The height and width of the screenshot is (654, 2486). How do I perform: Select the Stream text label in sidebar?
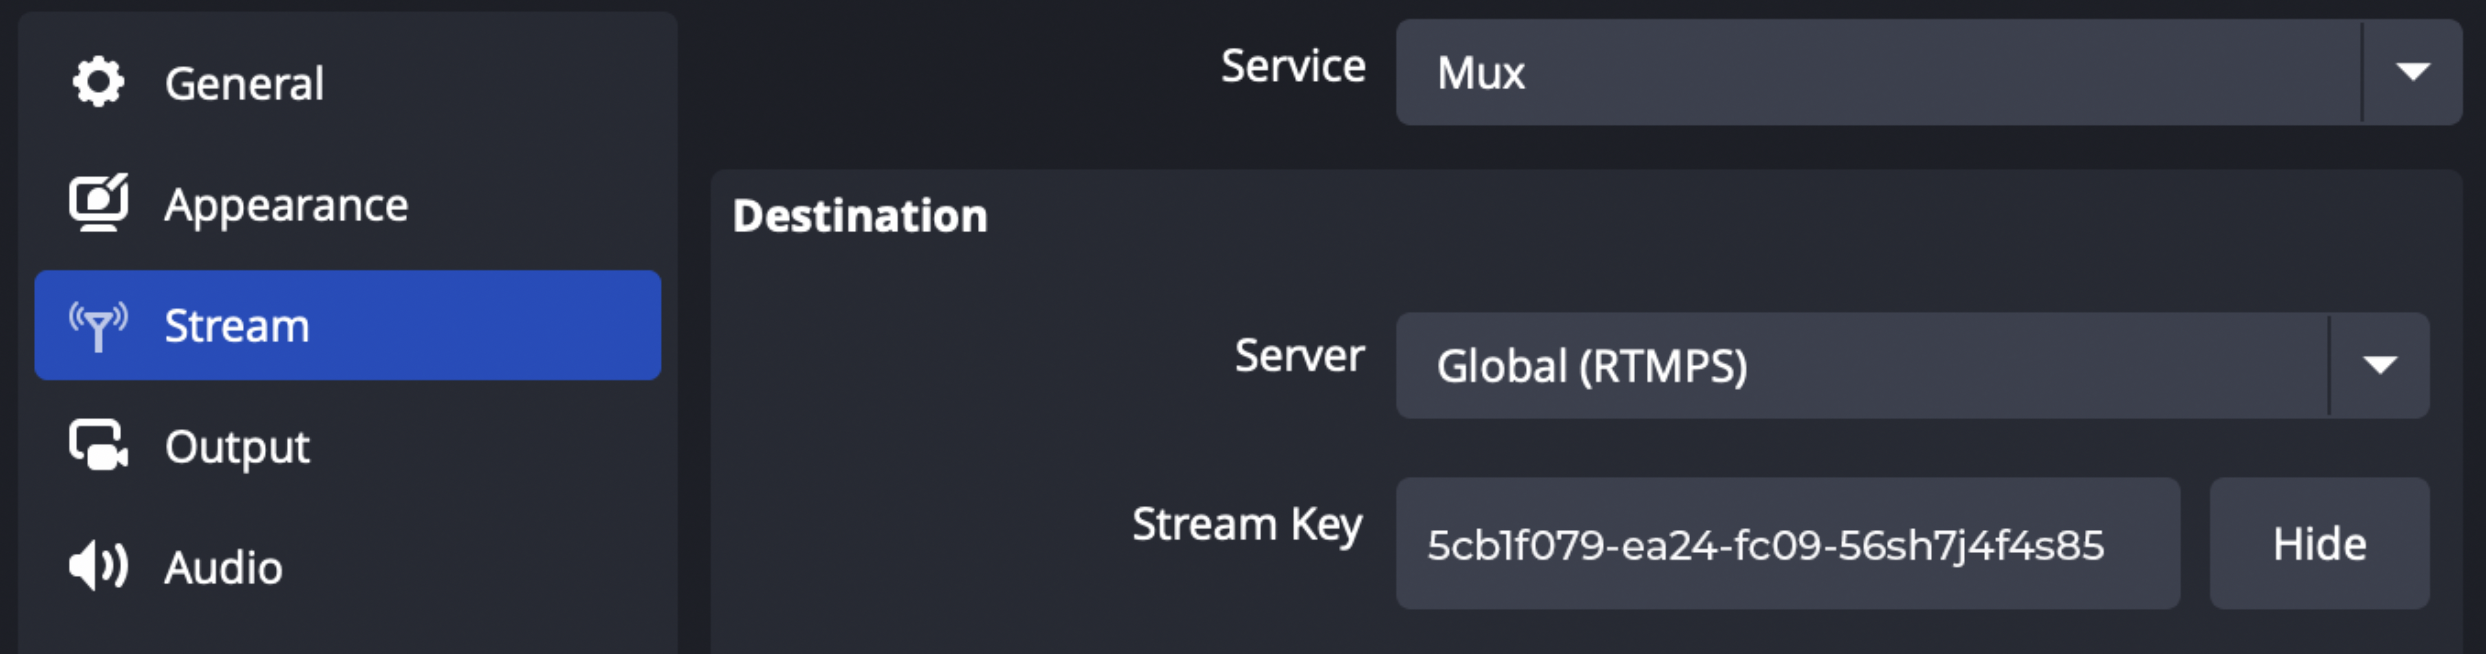(x=237, y=326)
